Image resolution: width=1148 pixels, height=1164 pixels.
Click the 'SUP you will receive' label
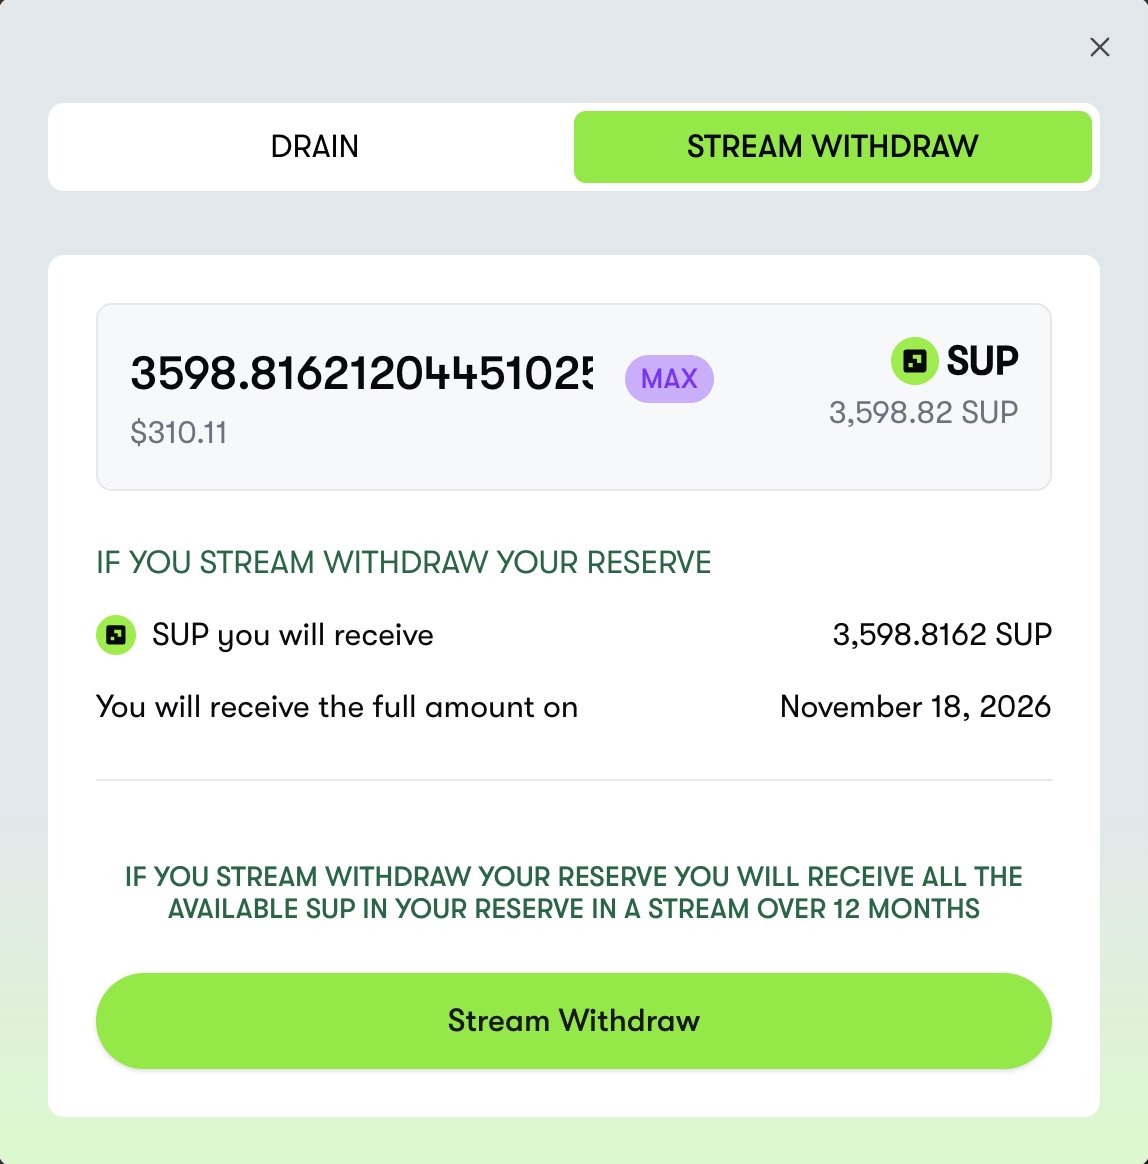click(293, 635)
